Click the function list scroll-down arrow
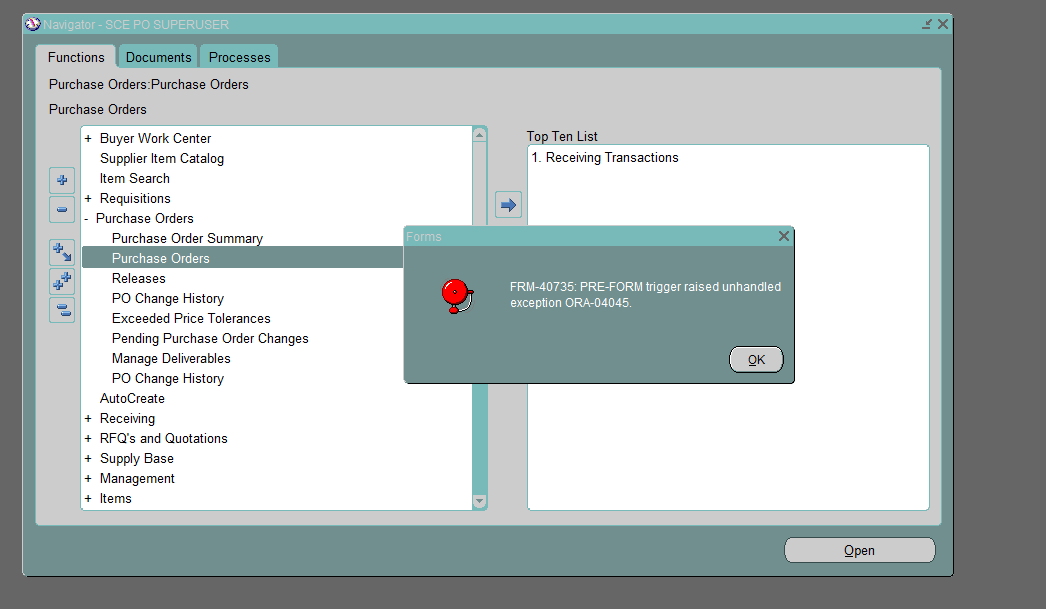The image size is (1046, 609). pos(479,501)
